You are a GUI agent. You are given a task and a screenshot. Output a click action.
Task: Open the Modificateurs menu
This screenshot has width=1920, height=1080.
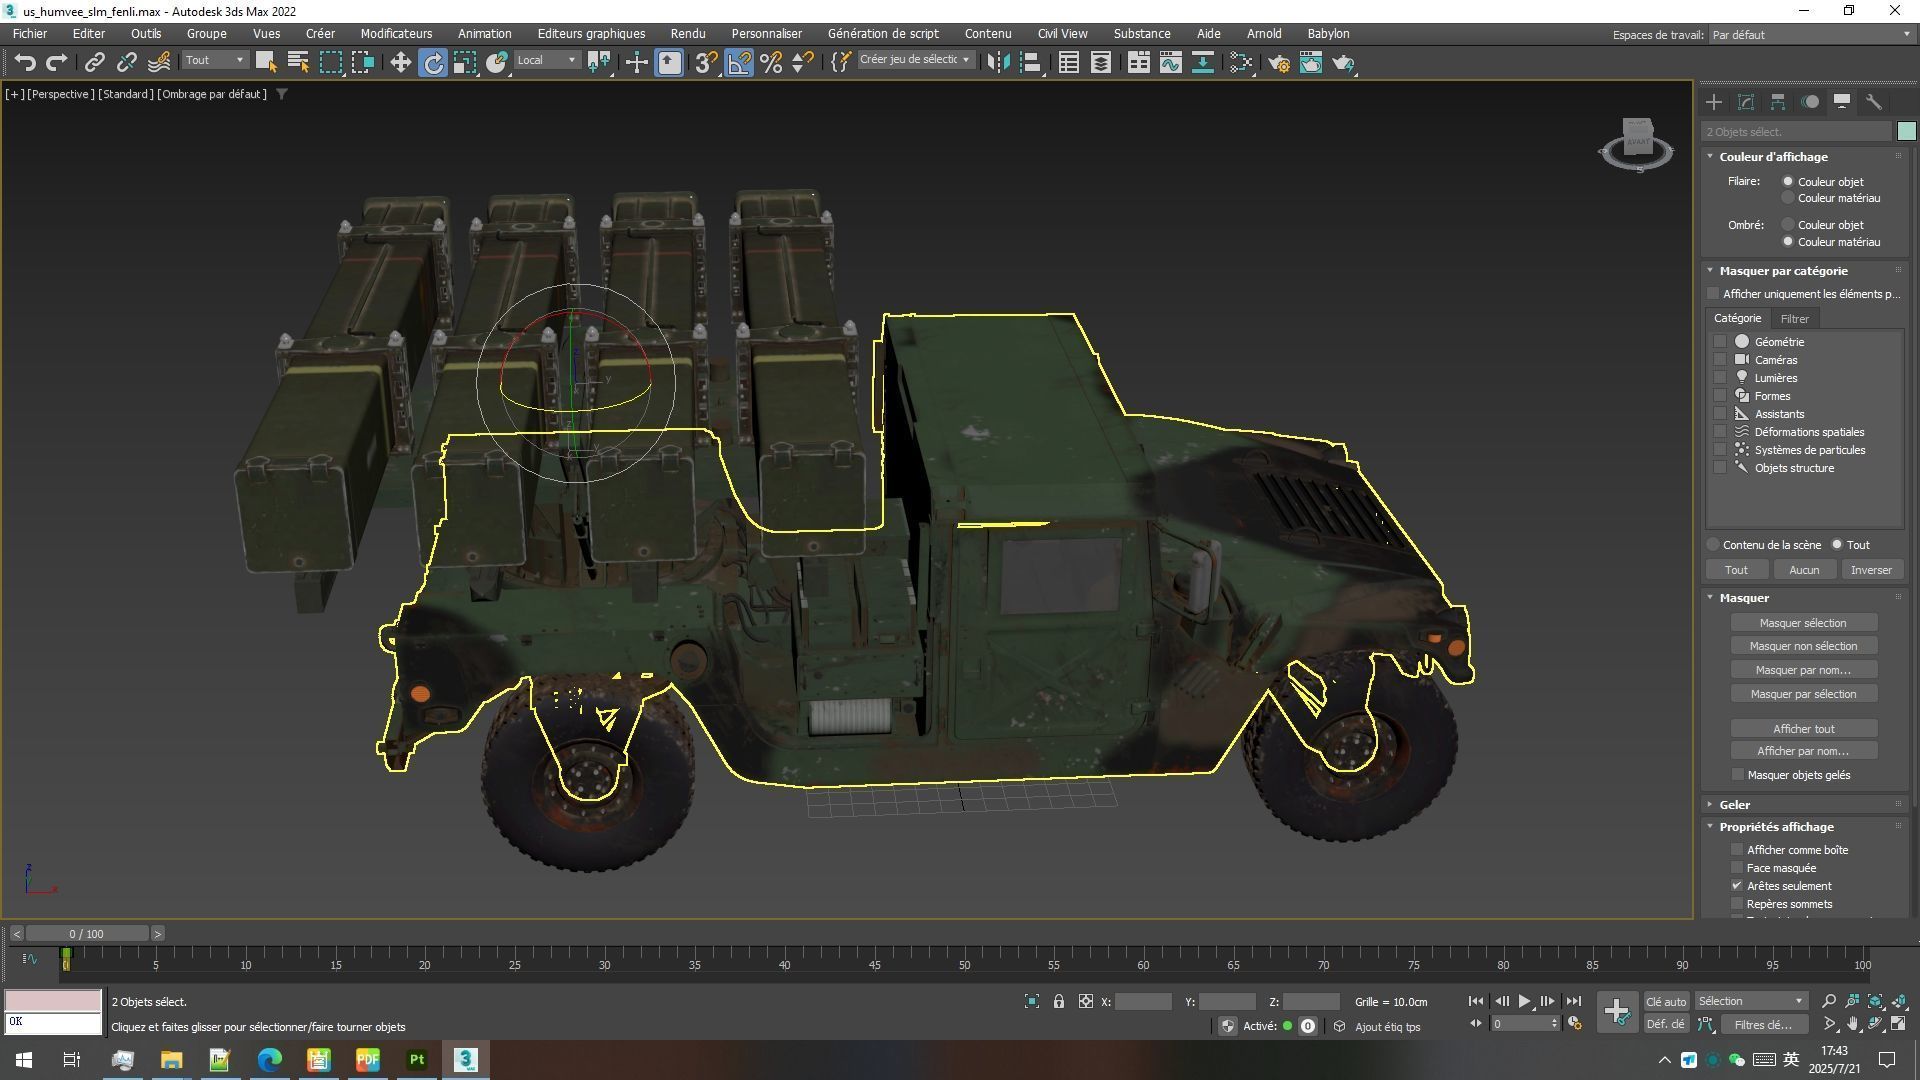(x=396, y=33)
